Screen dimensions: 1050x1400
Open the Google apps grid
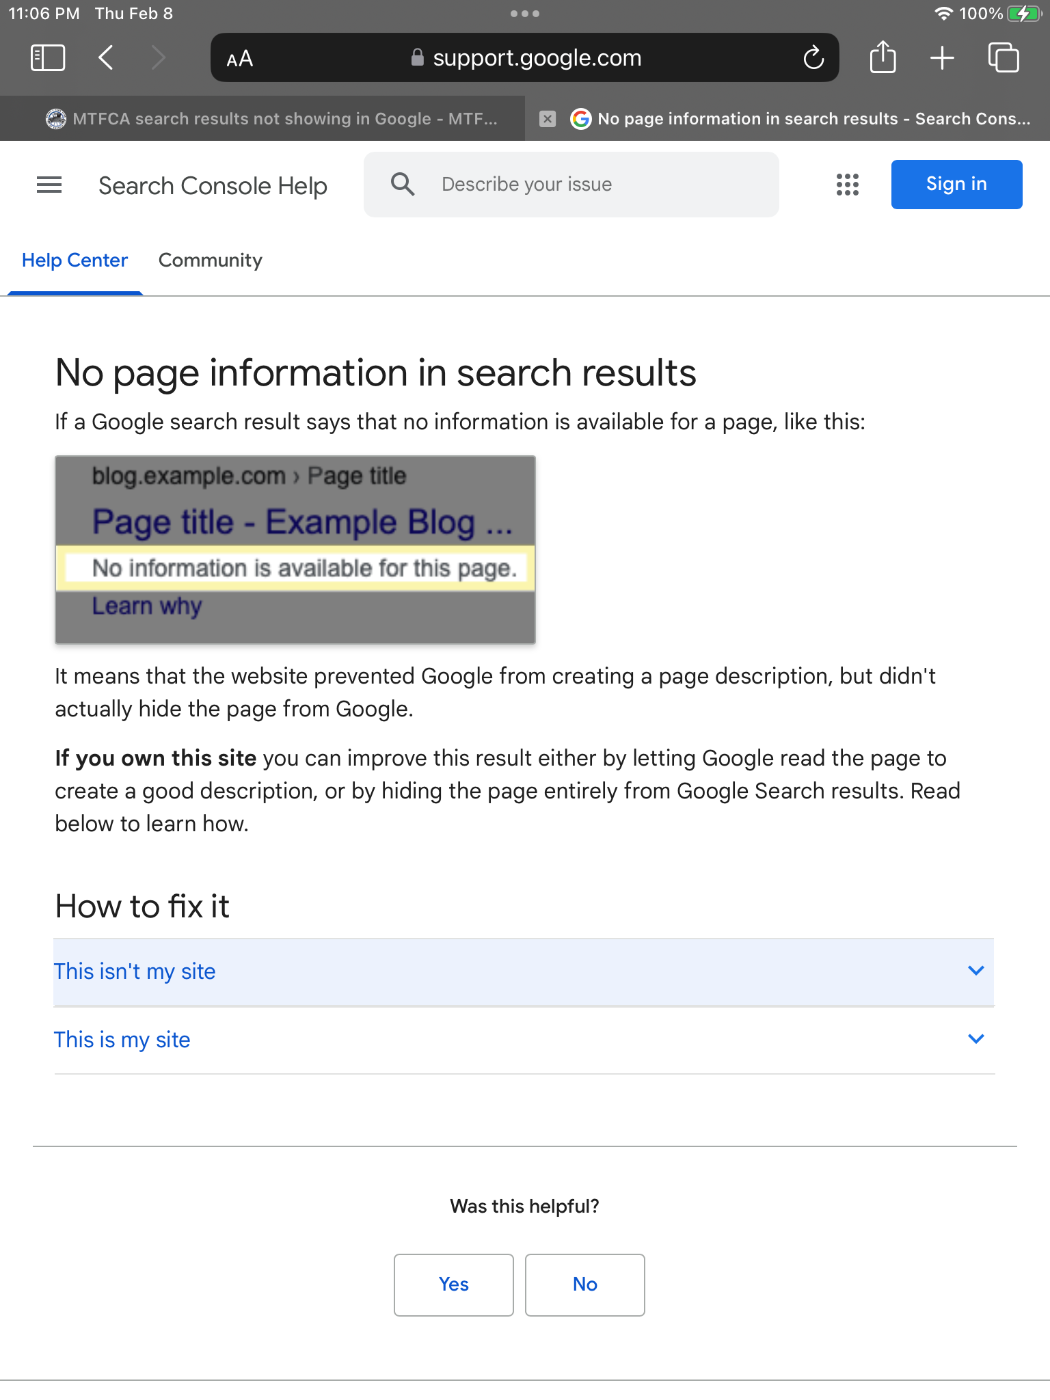click(847, 185)
